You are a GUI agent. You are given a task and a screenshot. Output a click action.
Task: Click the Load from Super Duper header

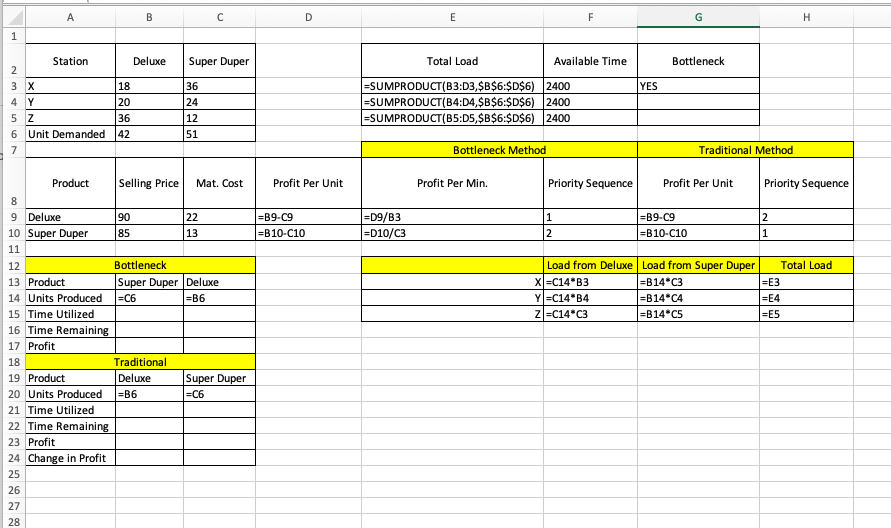click(698, 265)
